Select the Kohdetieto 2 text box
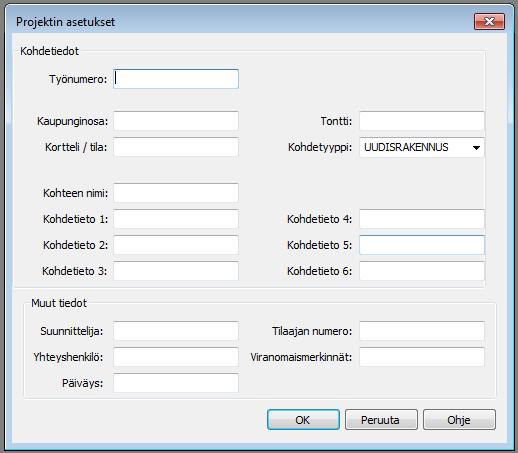The height and width of the screenshot is (453, 518). coord(176,245)
